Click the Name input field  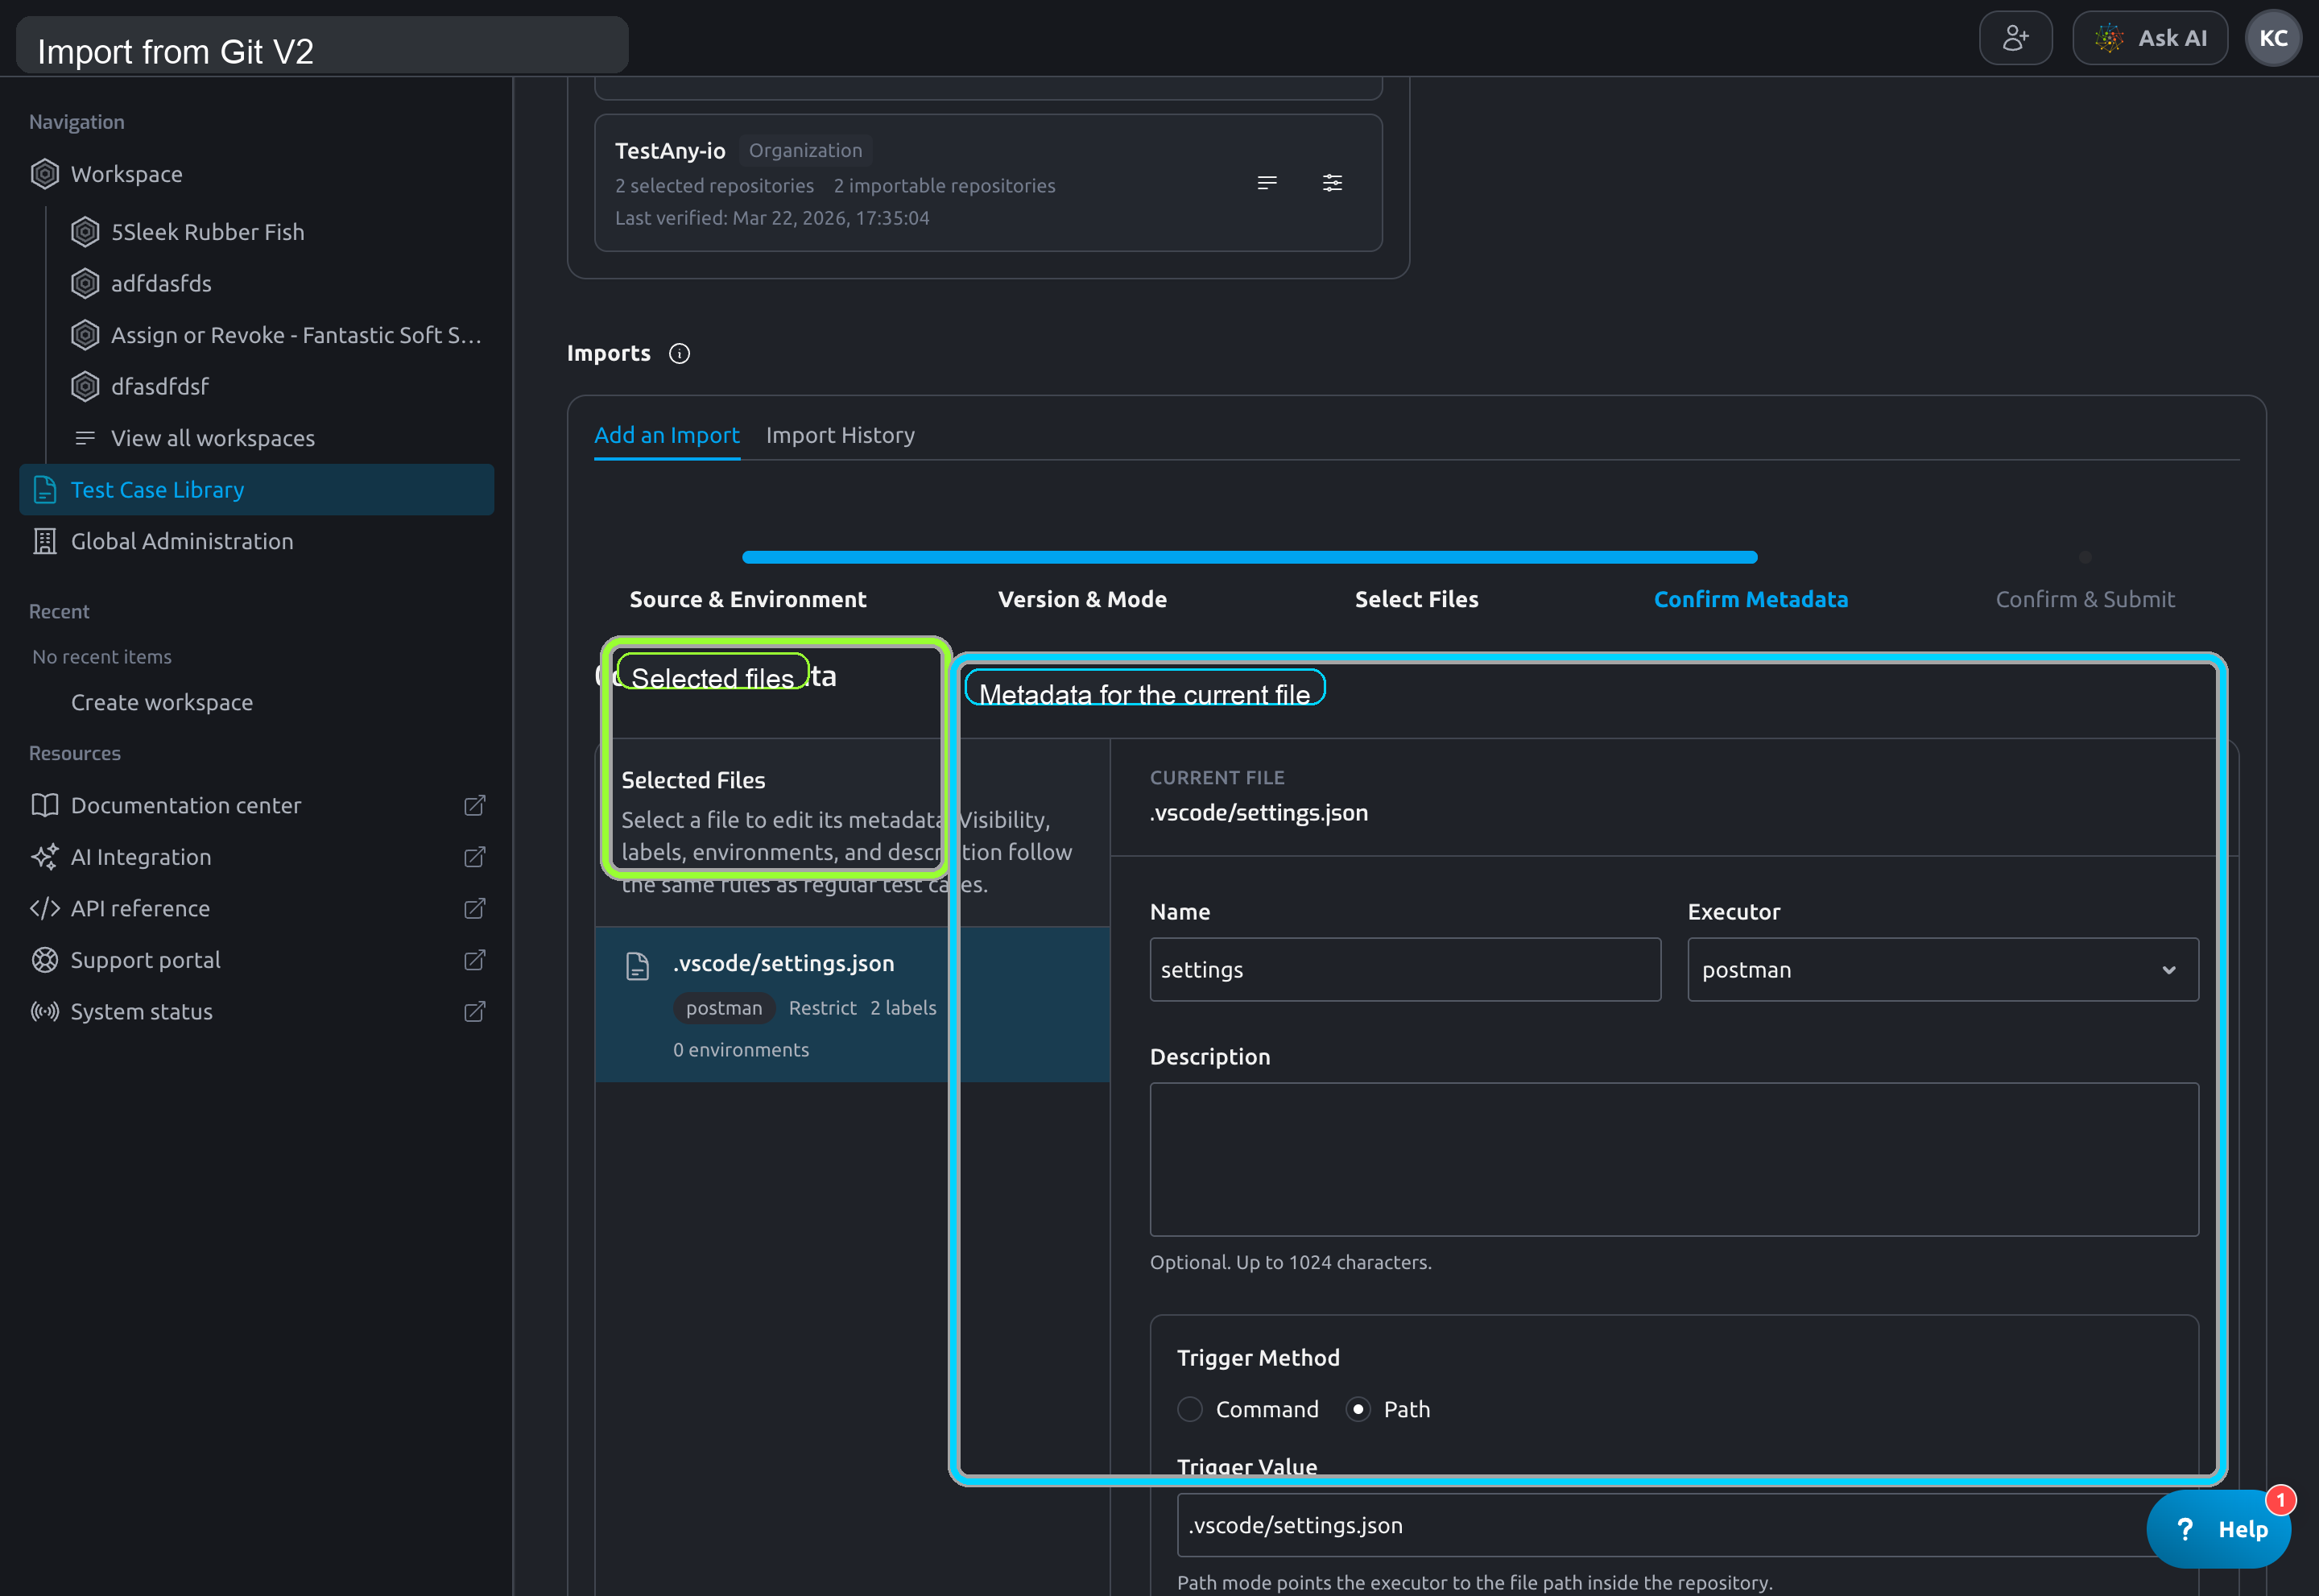(1405, 969)
